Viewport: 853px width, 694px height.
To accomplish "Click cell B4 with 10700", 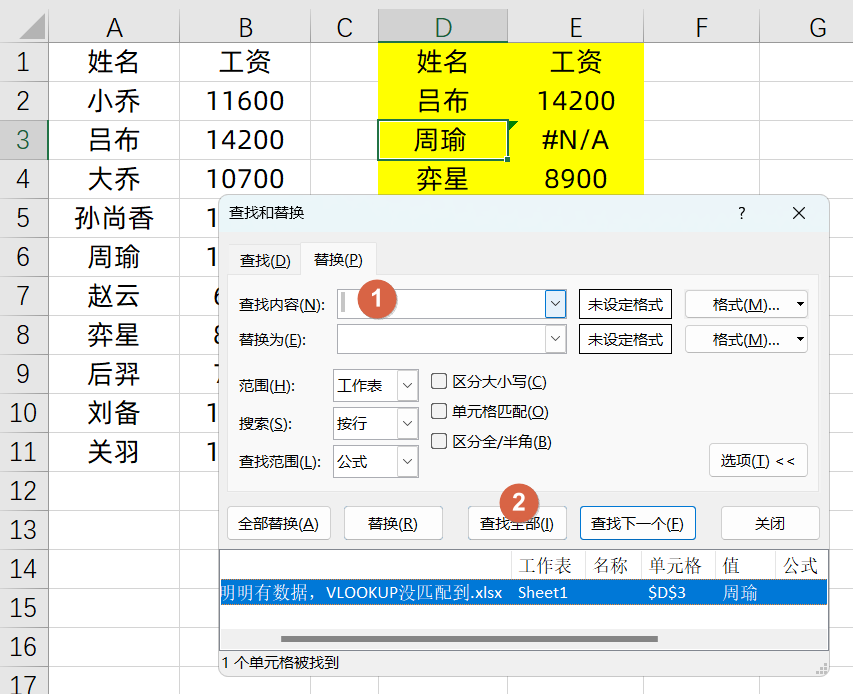I will point(245,179).
